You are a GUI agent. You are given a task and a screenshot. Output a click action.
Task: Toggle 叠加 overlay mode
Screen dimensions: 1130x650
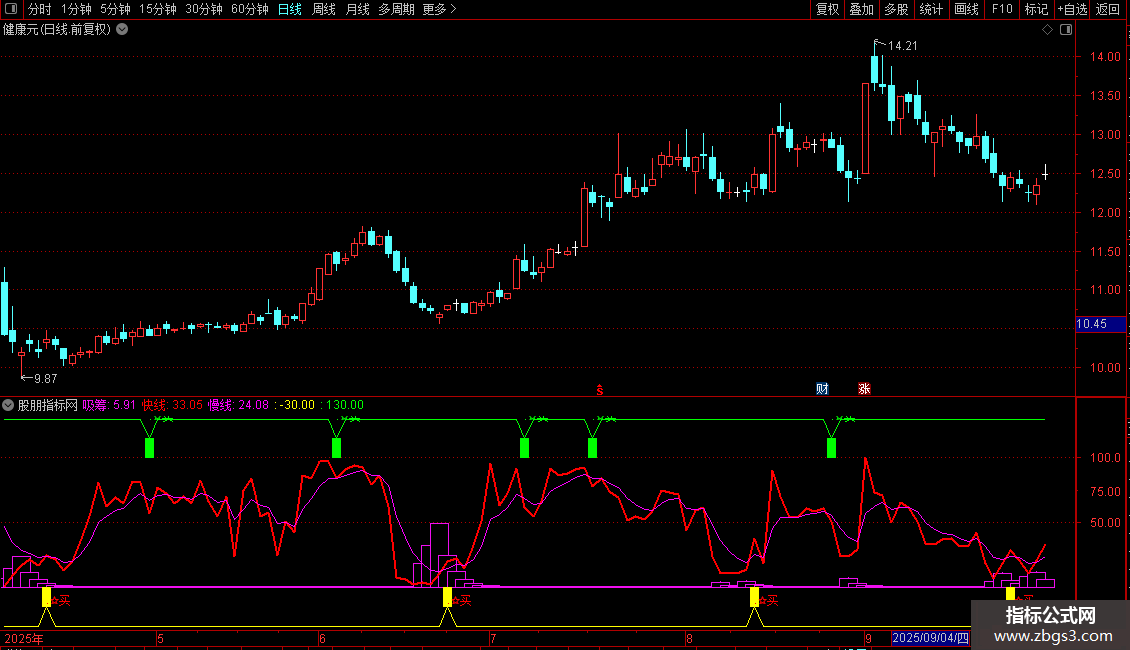[x=861, y=9]
